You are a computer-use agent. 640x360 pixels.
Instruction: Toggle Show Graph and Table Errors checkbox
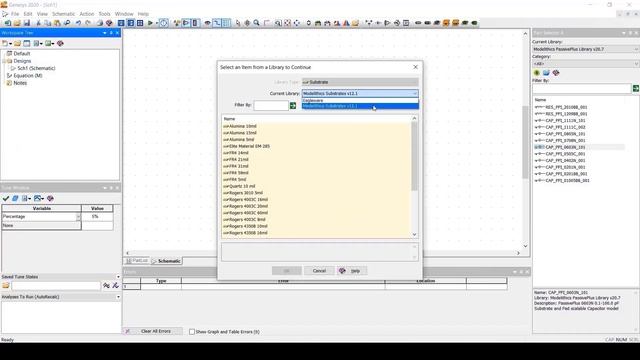coord(192,332)
